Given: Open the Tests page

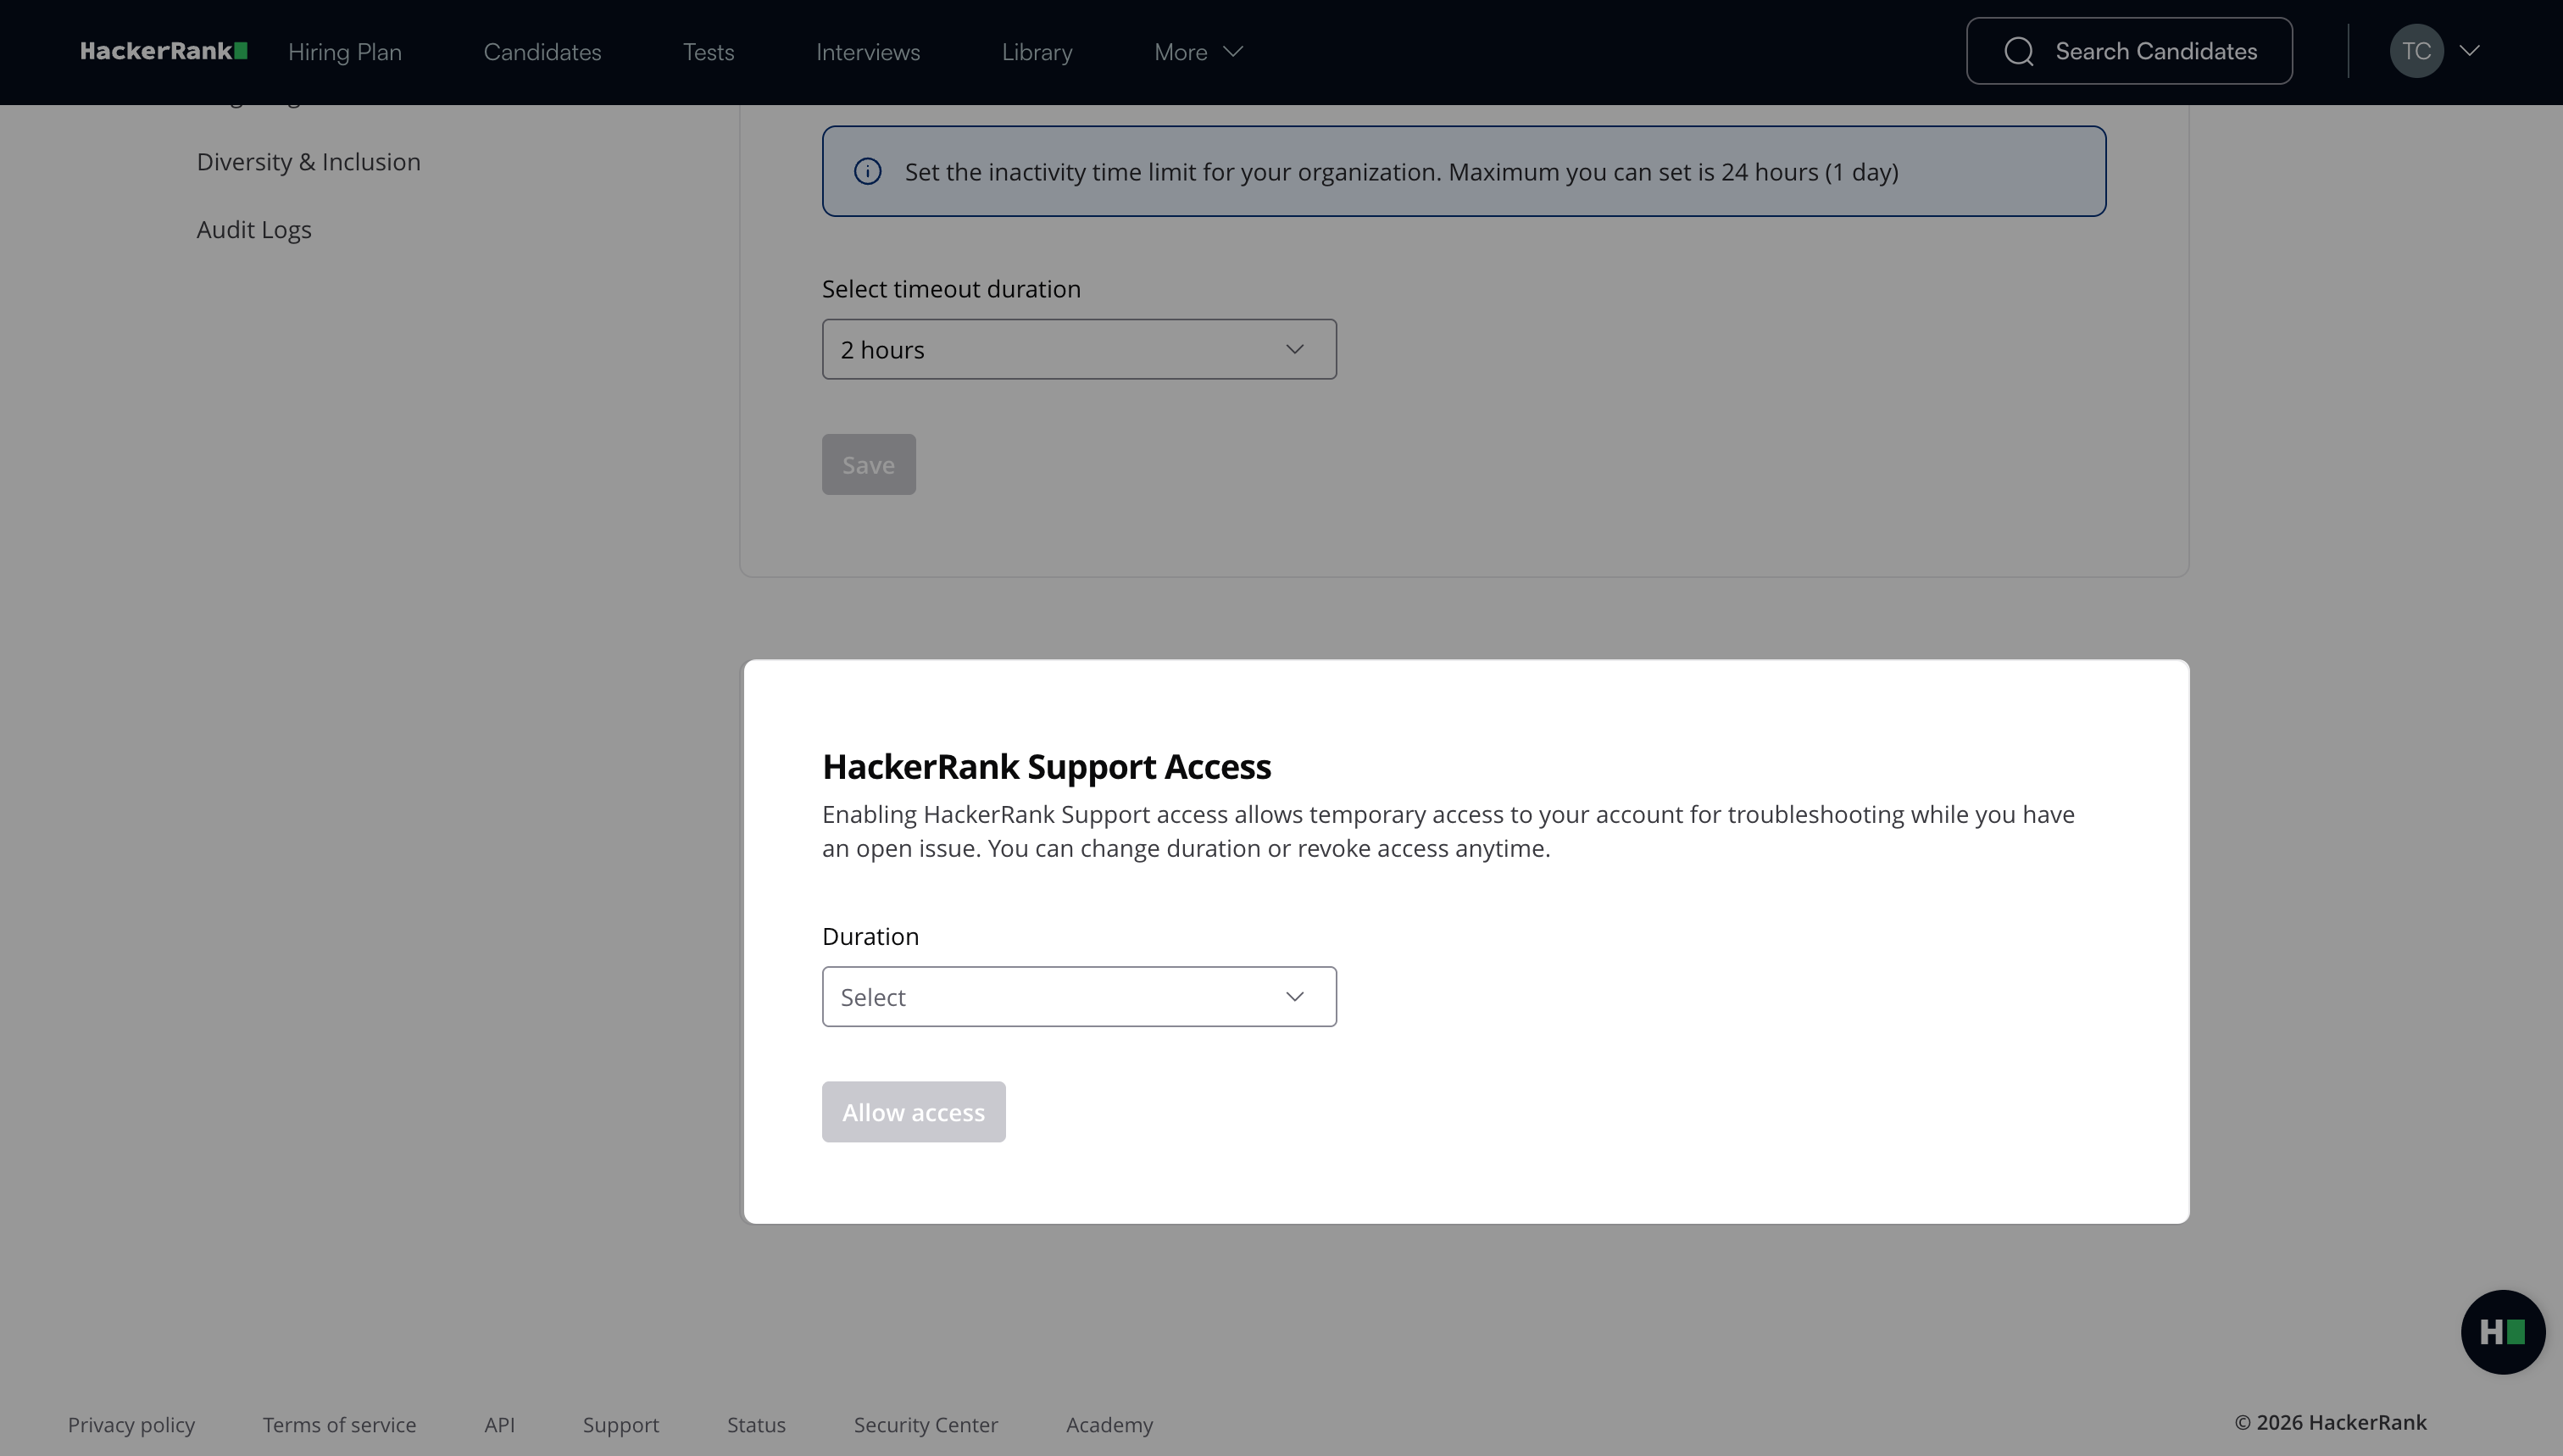Looking at the screenshot, I should (708, 52).
